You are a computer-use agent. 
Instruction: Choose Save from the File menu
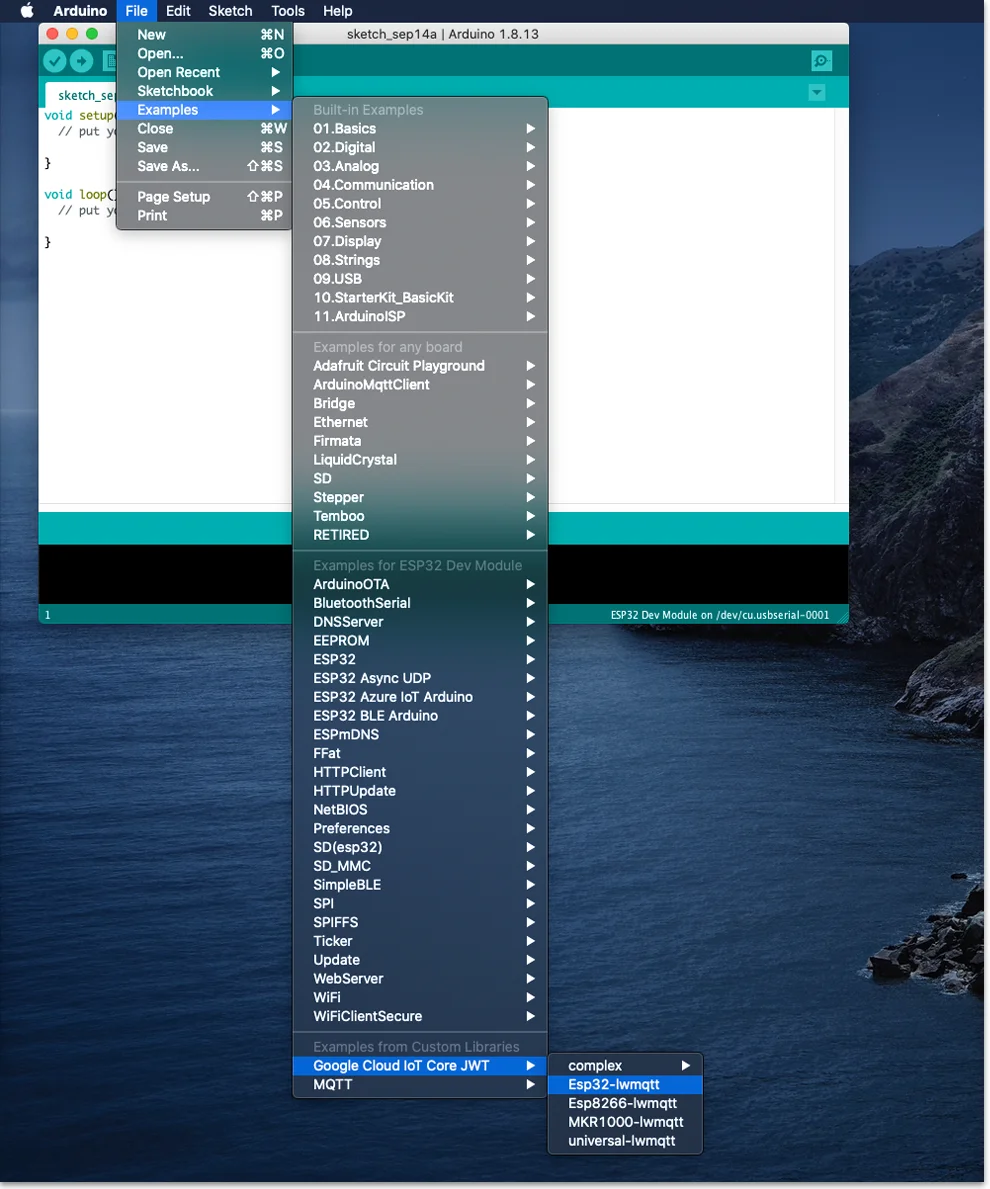204,148
